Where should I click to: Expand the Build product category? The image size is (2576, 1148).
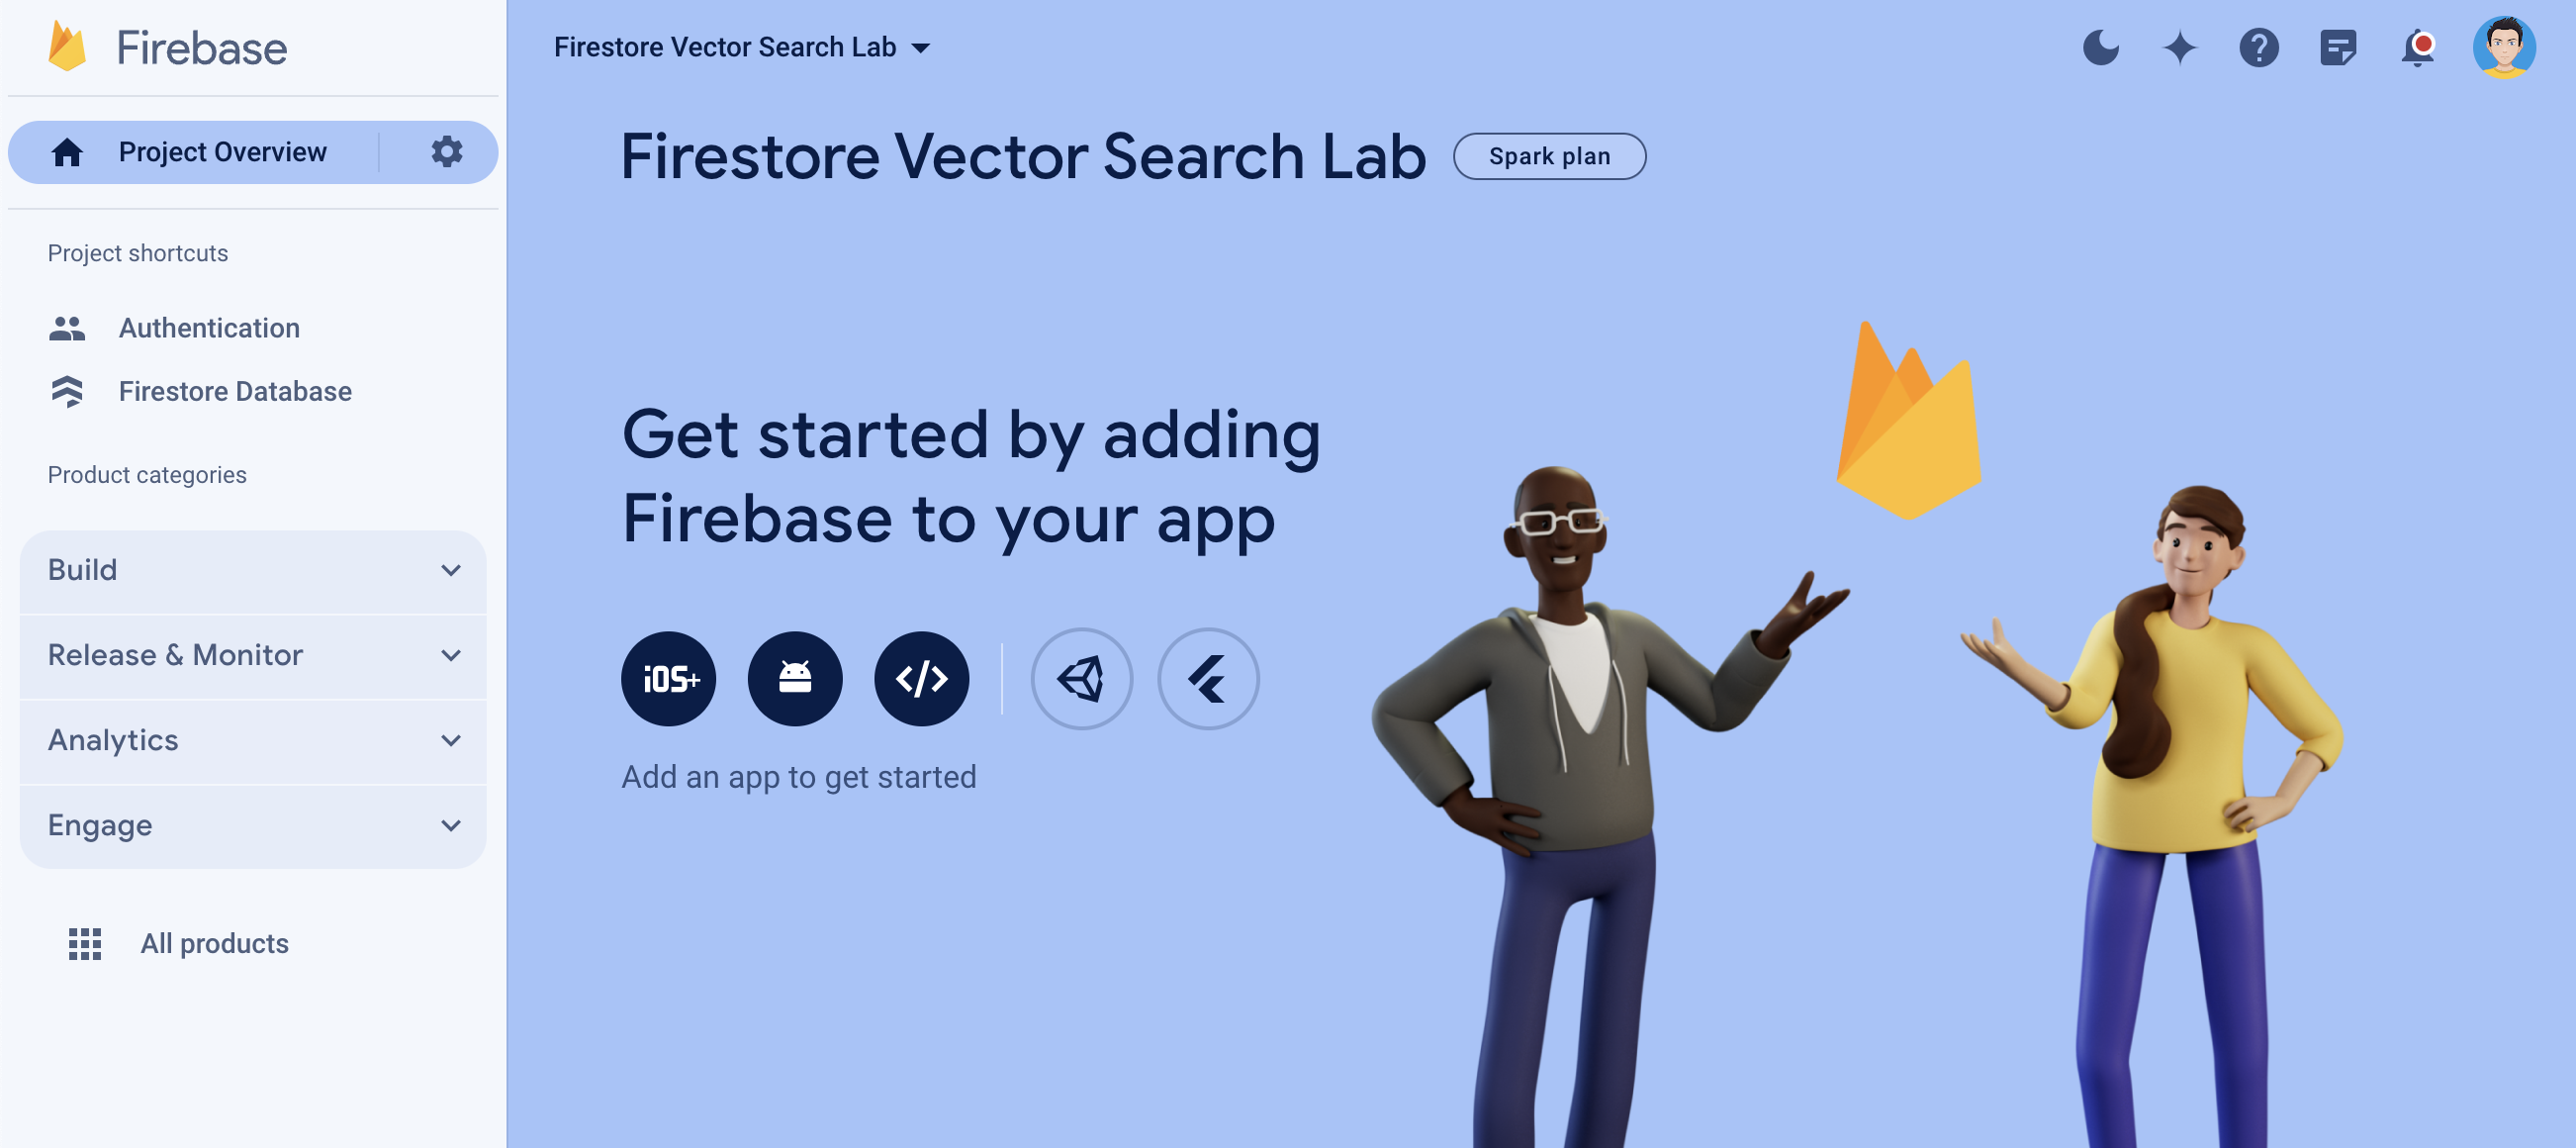[253, 569]
